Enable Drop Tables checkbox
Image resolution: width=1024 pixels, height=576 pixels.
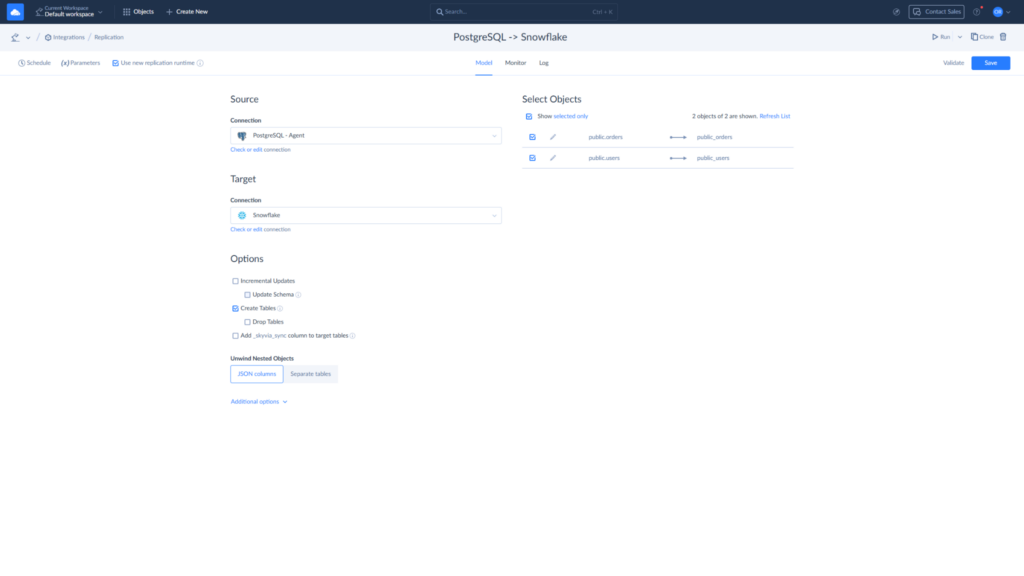tap(248, 322)
